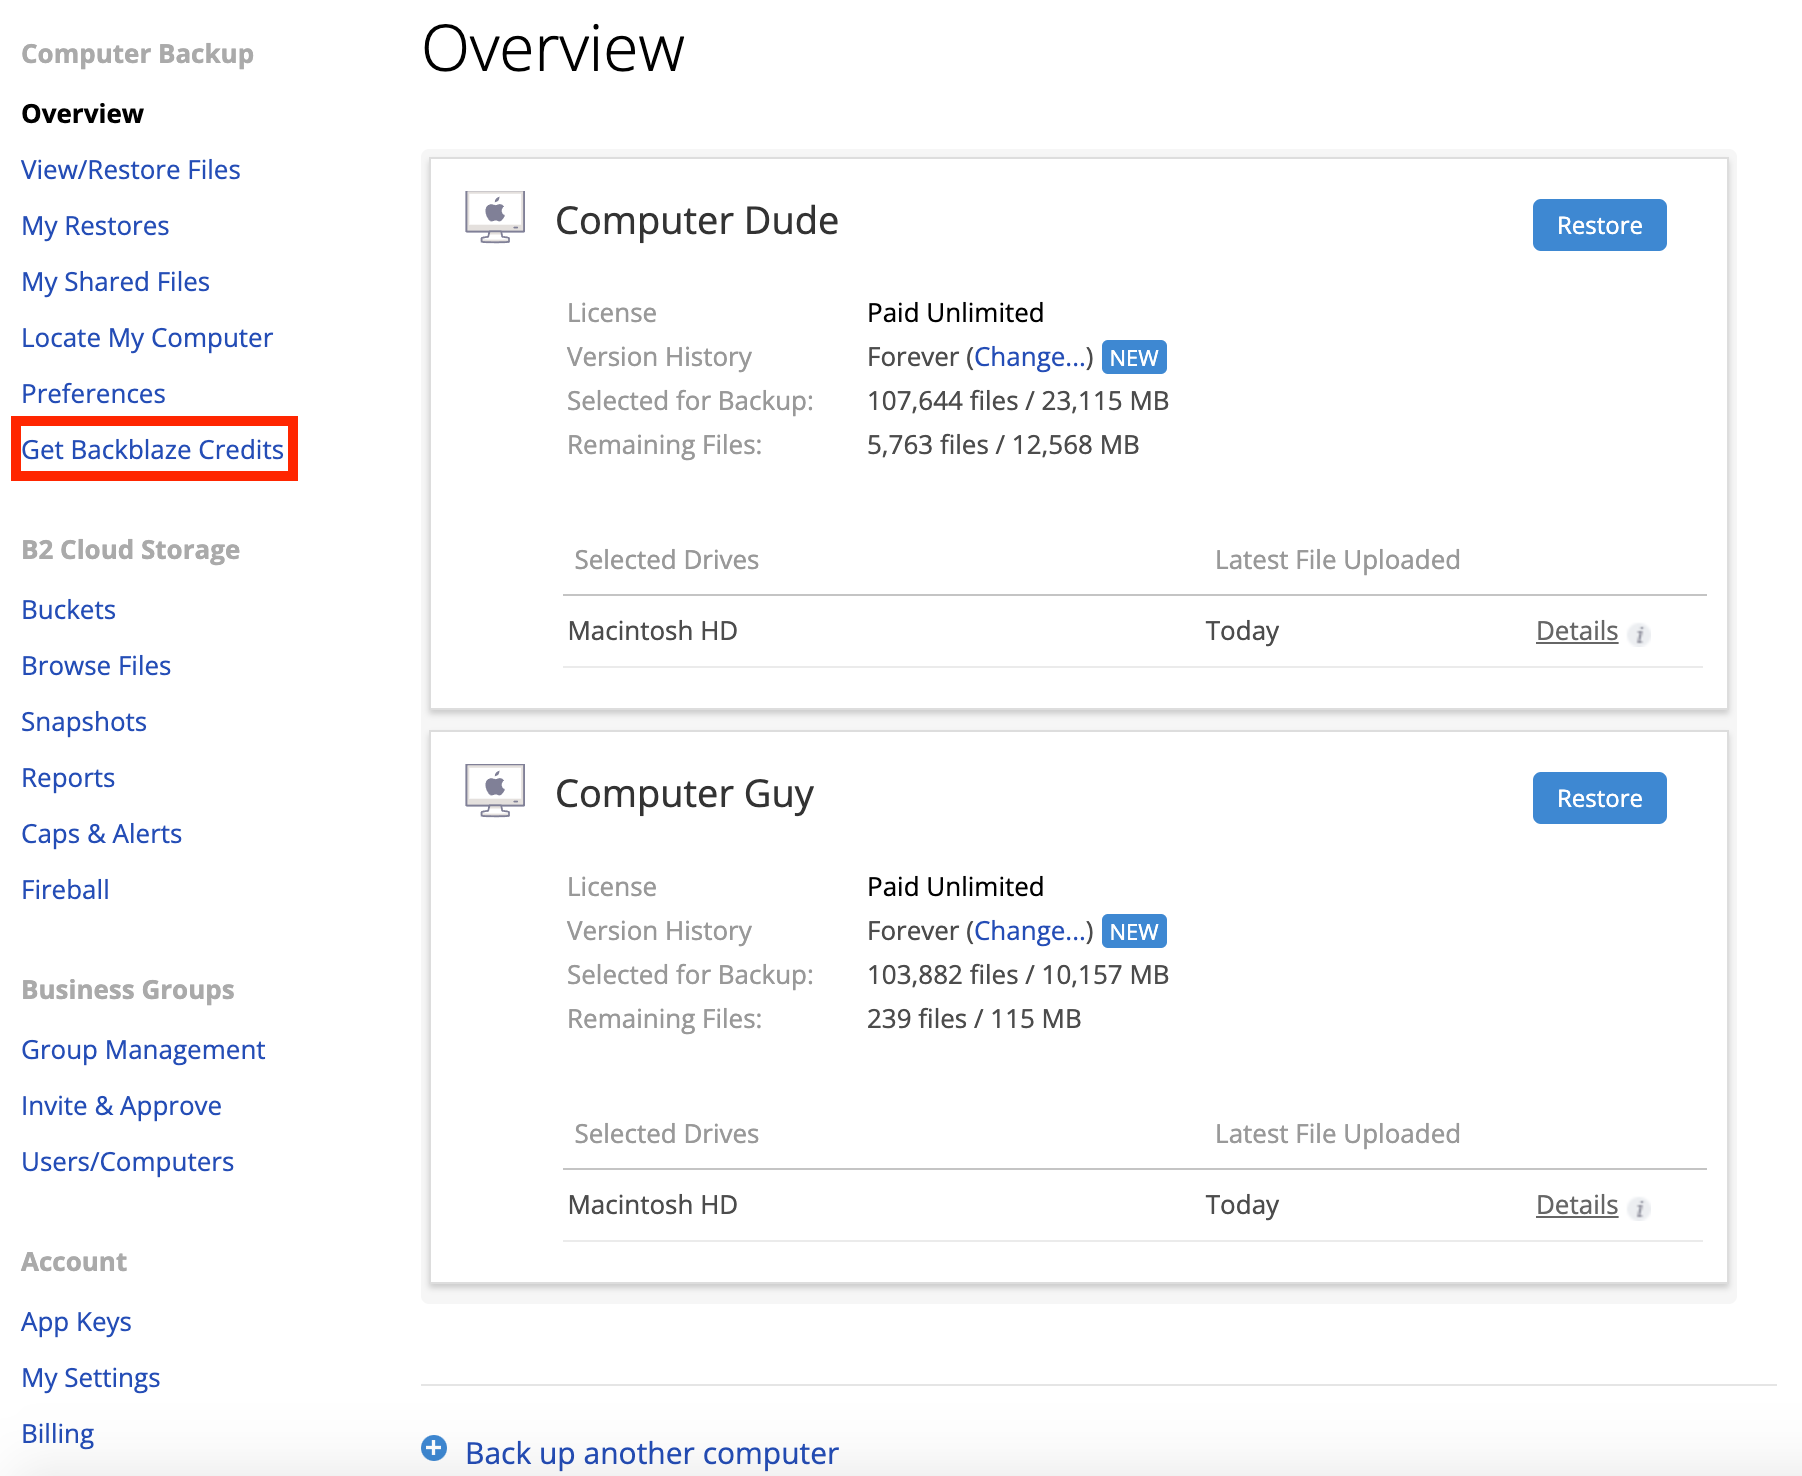This screenshot has height=1476, width=1802.
Task: Click the Computer Guy Mac computer icon
Action: (x=495, y=791)
